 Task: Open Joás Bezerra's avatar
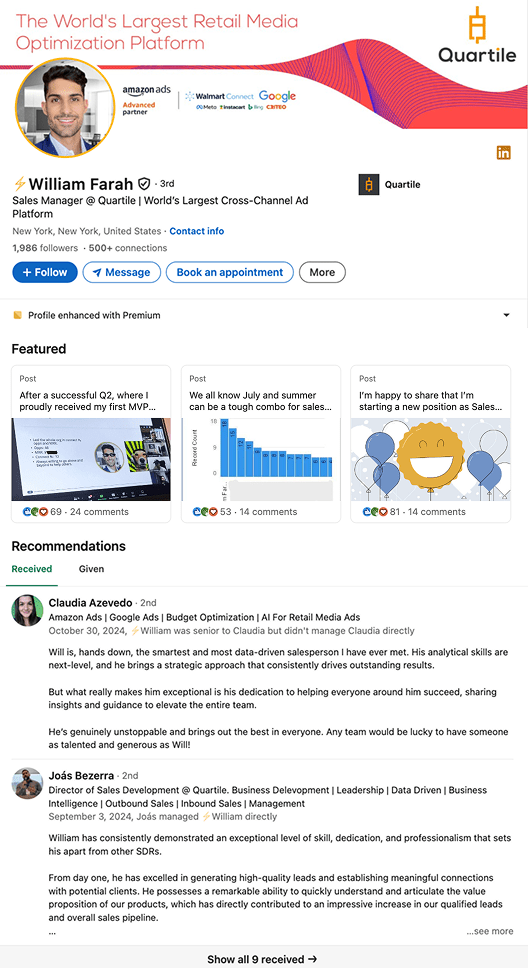click(27, 783)
